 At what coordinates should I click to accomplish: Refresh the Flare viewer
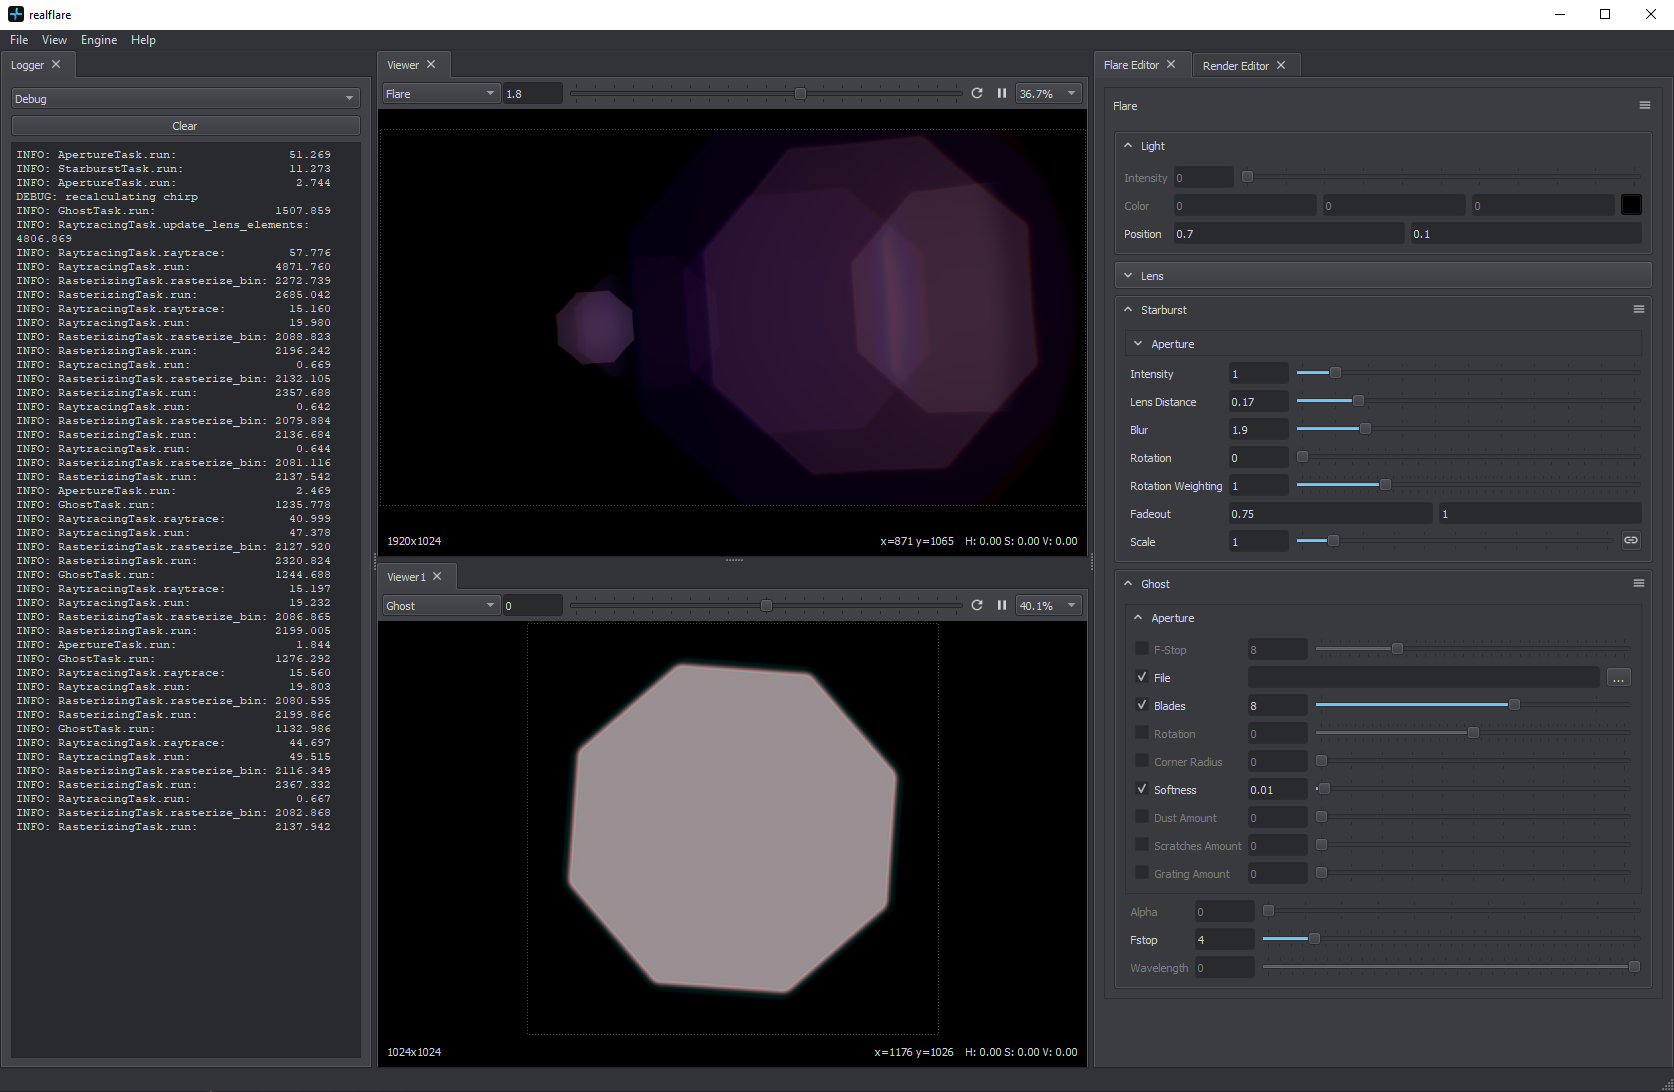[x=977, y=93]
